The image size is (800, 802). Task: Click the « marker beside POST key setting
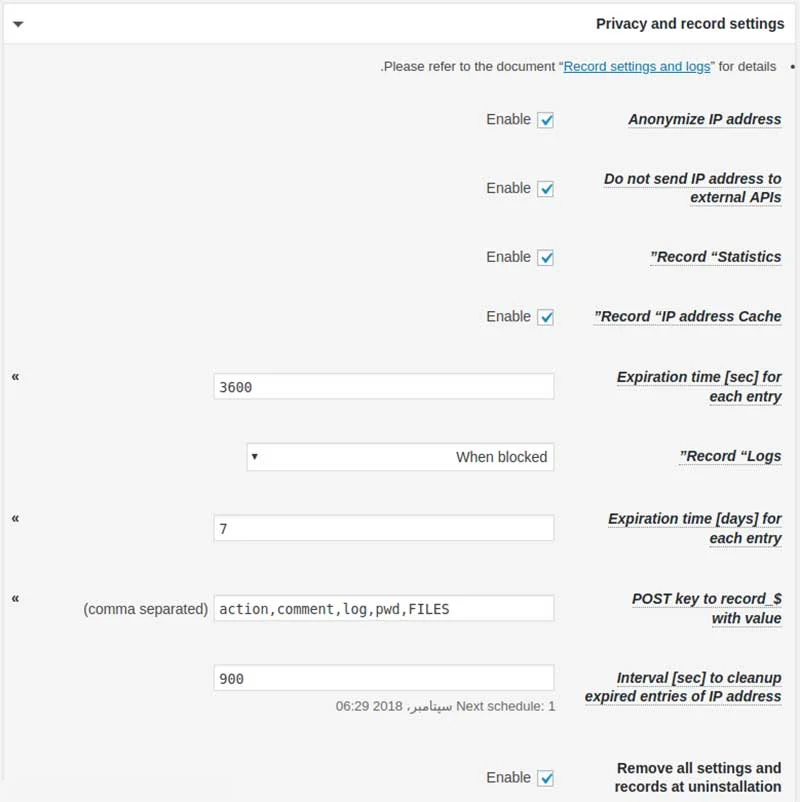[14, 599]
